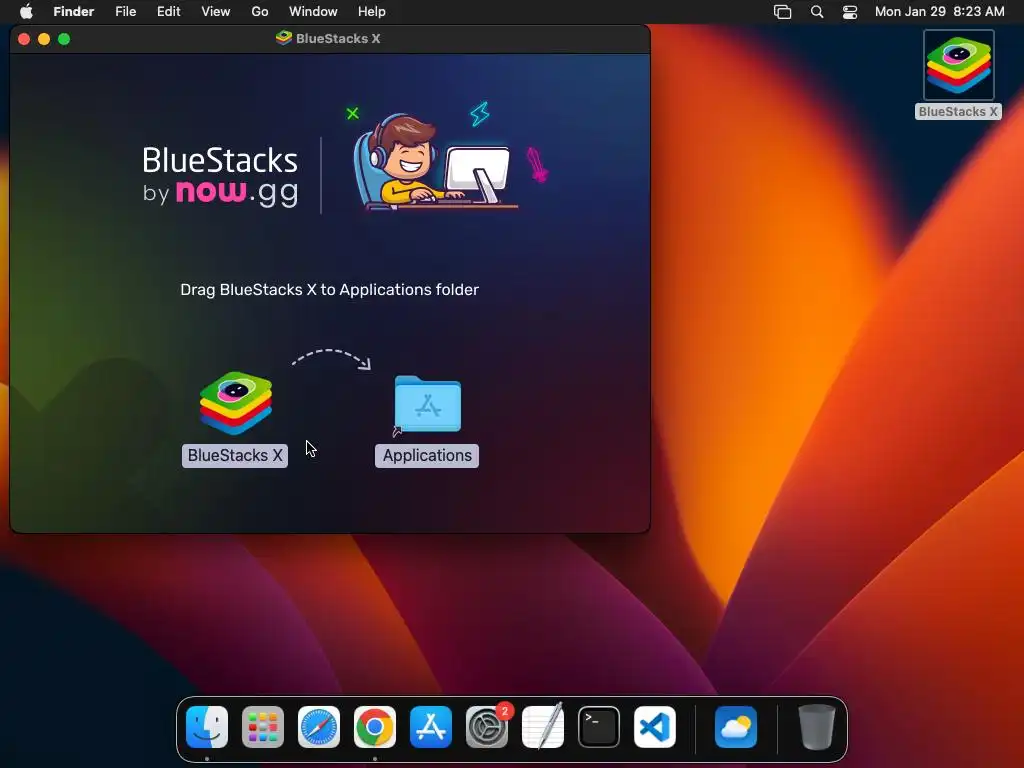
Task: Open the View menu
Action: [x=216, y=12]
